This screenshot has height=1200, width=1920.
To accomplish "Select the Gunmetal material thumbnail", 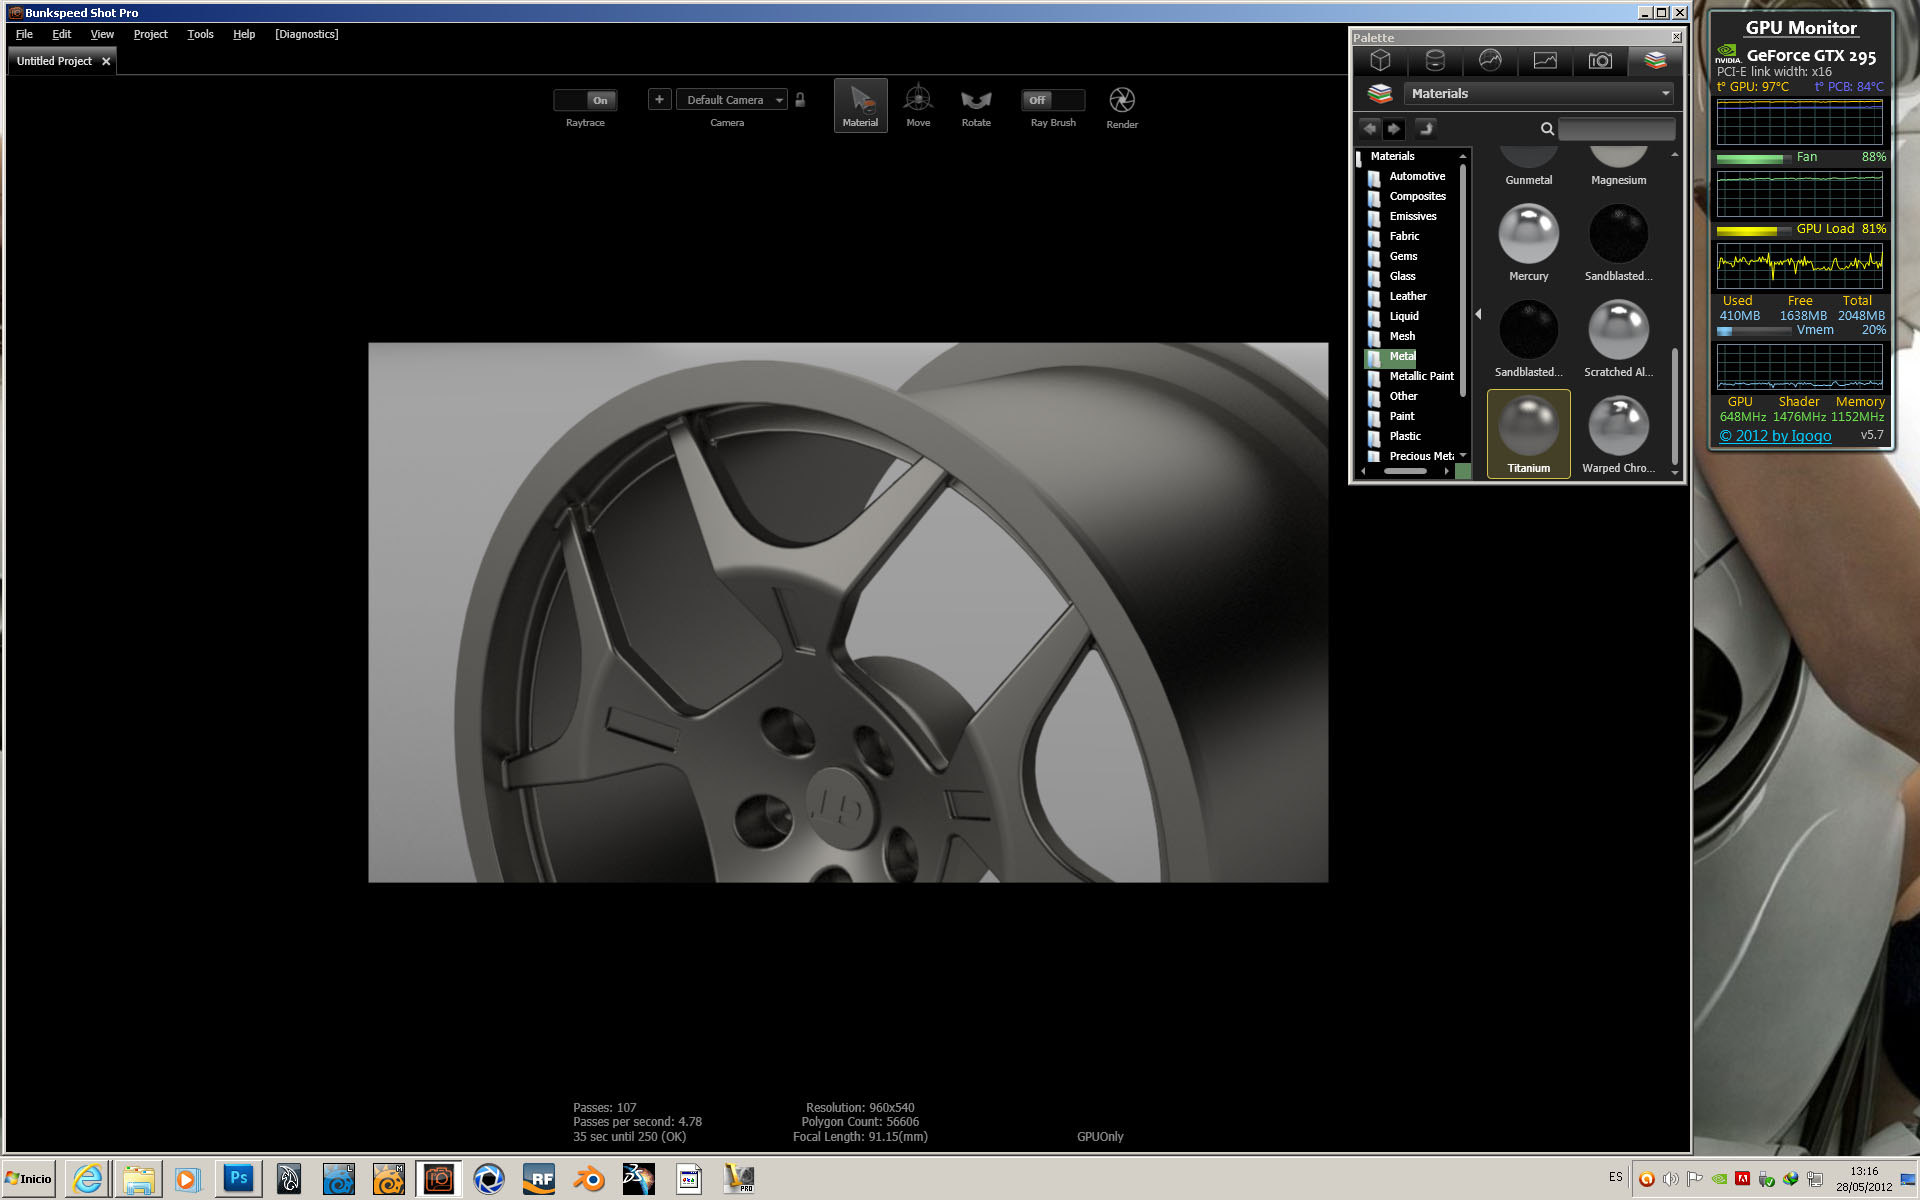I will [x=1529, y=167].
